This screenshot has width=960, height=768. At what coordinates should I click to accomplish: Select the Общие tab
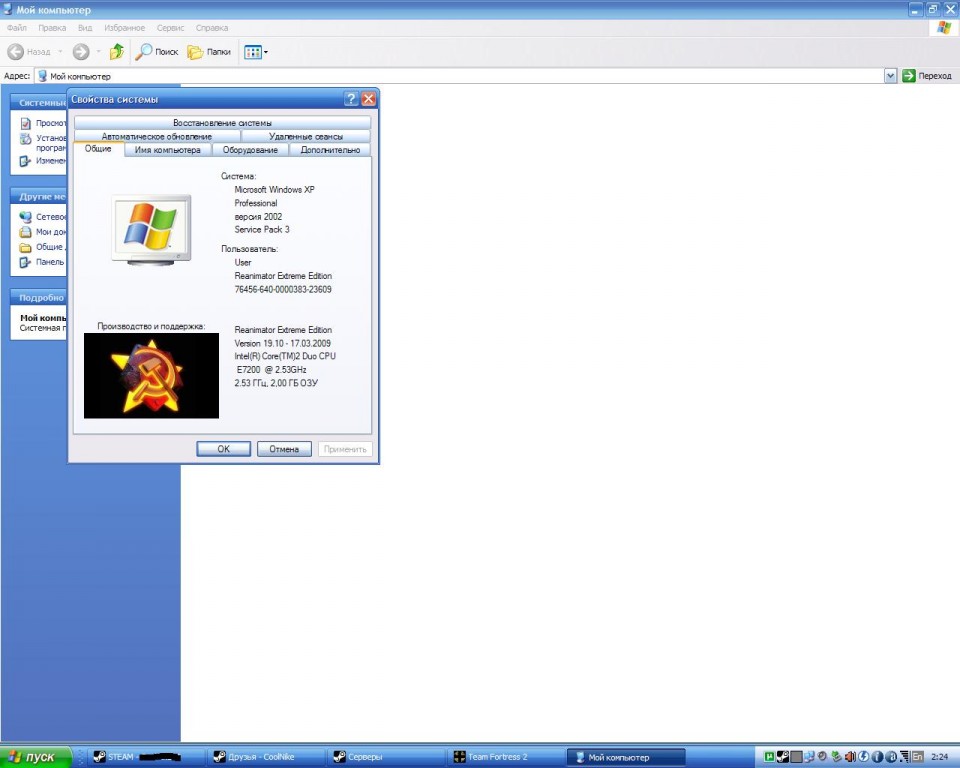pyautogui.click(x=98, y=149)
